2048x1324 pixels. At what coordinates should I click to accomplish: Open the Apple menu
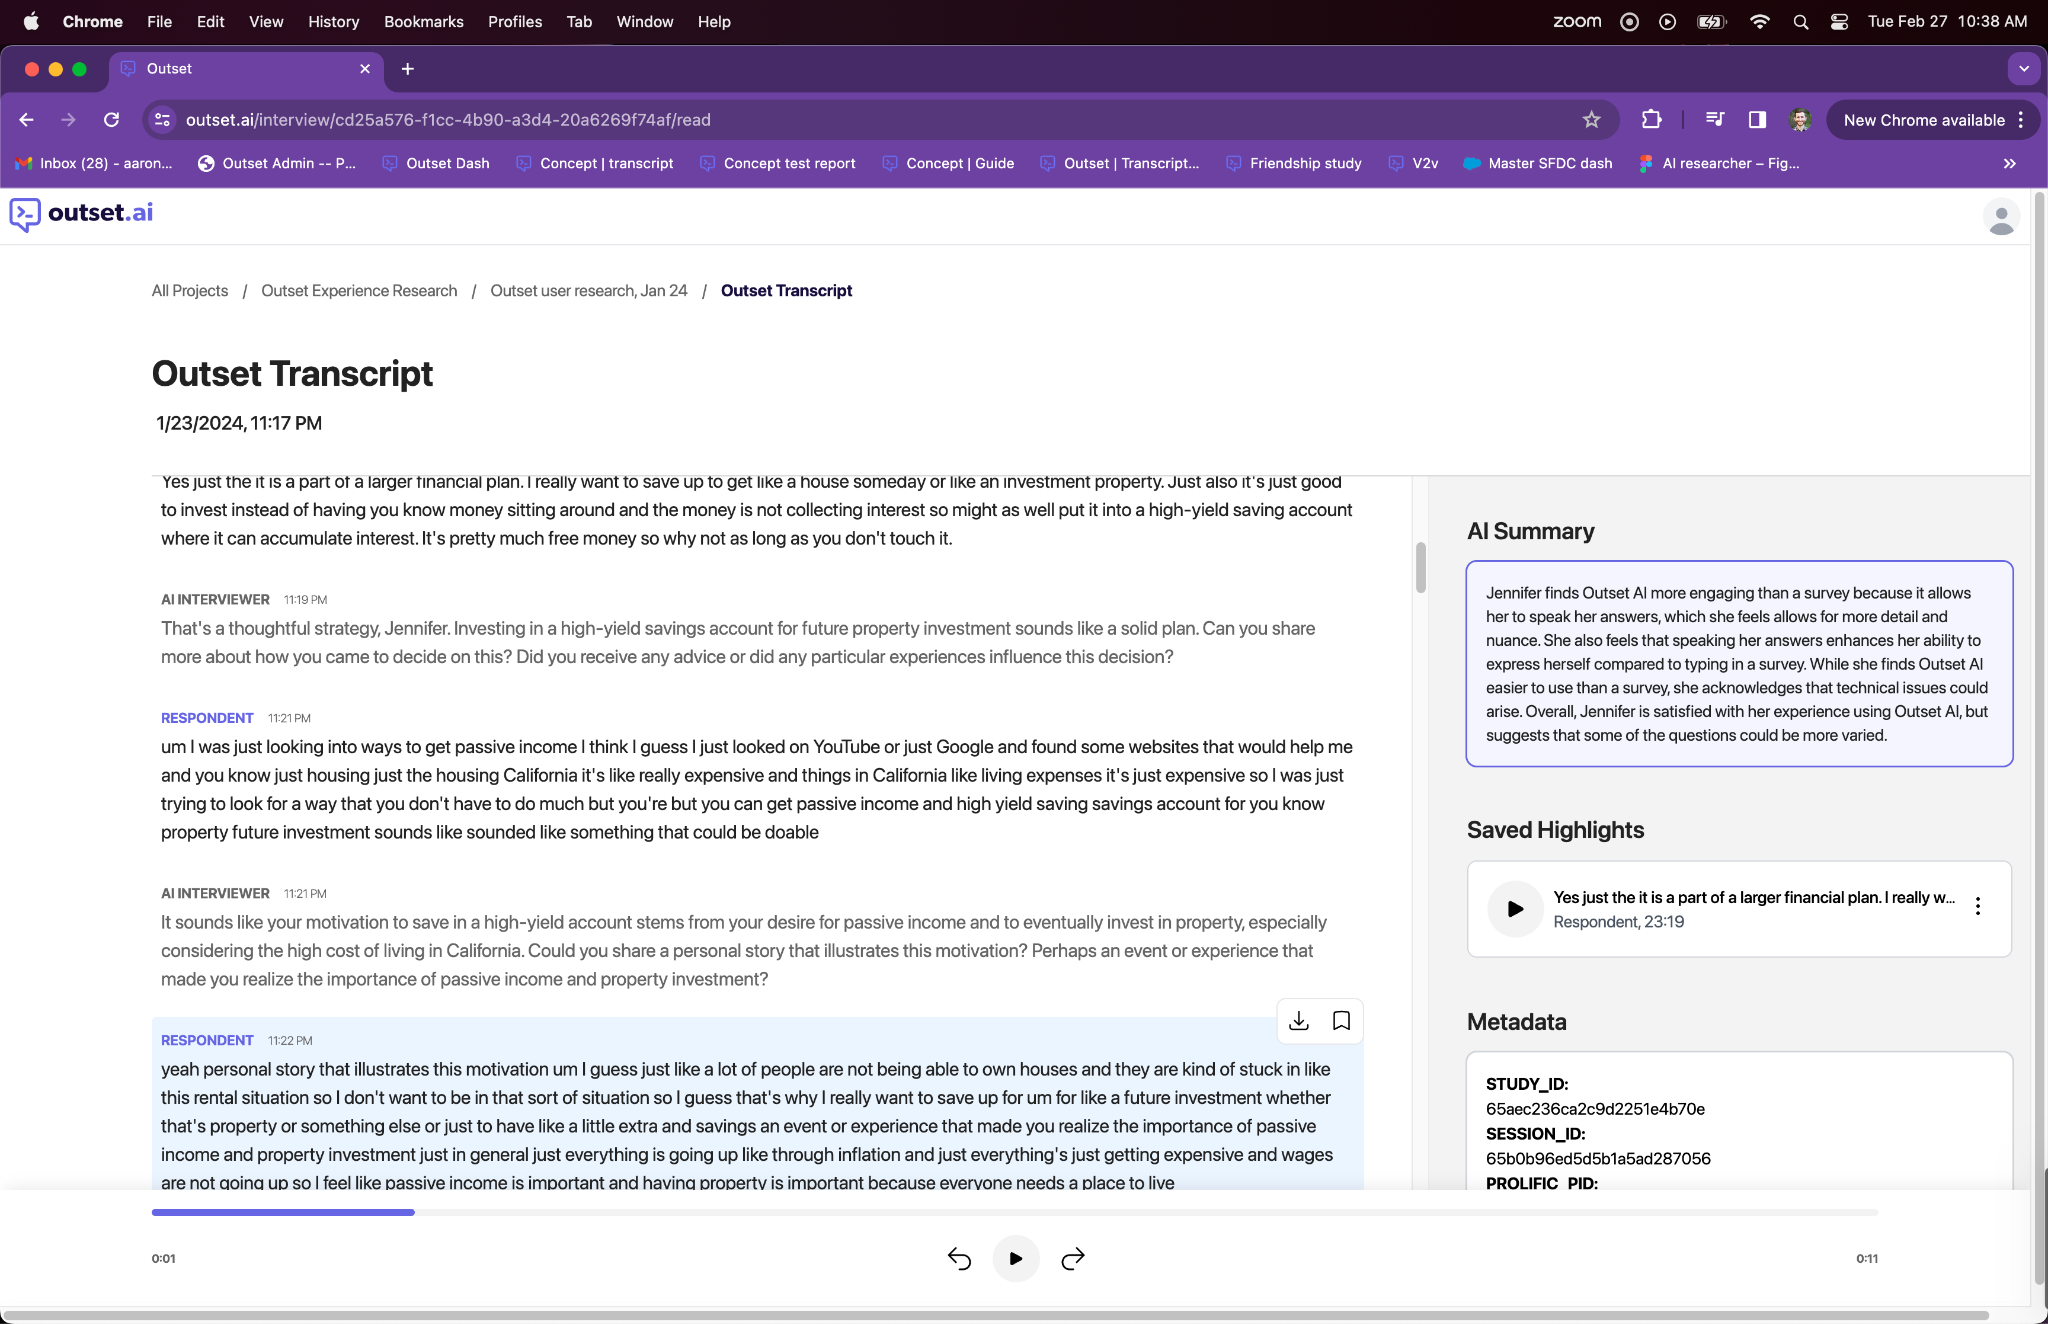click(x=31, y=21)
